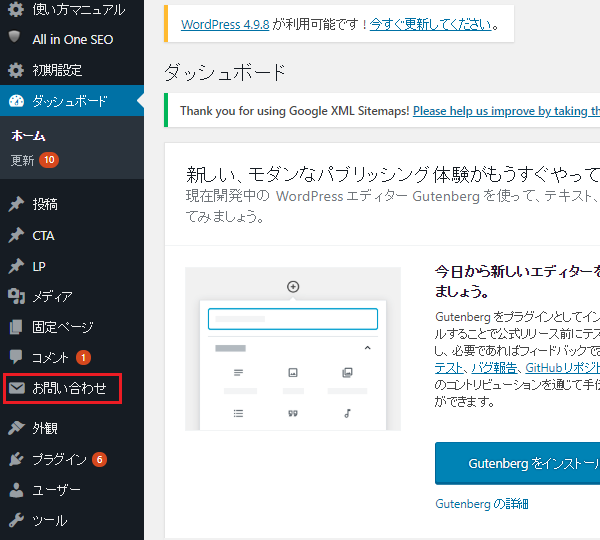
Task: Click the ダッシュボード page heading
Action: point(225,72)
